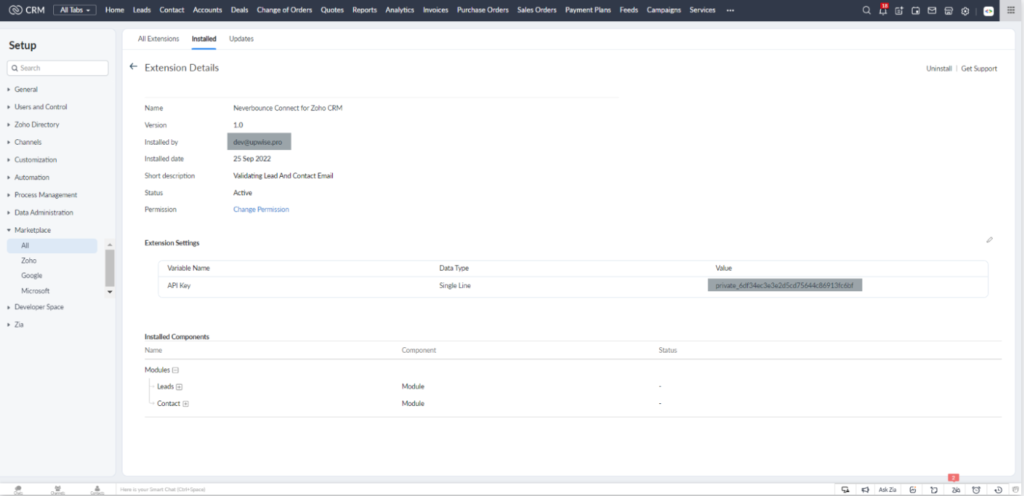Open the All Tabs dropdown
This screenshot has width=1024, height=496.
74,10
